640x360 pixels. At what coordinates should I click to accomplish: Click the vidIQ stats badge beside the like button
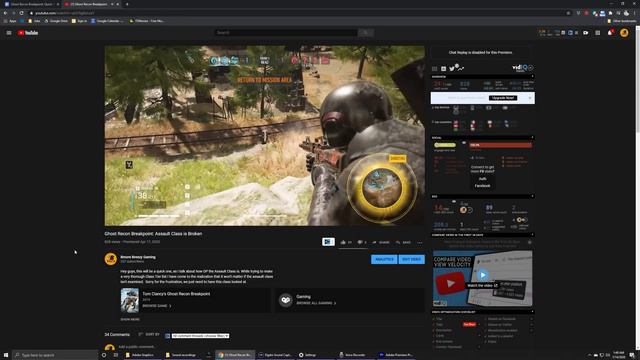(328, 242)
